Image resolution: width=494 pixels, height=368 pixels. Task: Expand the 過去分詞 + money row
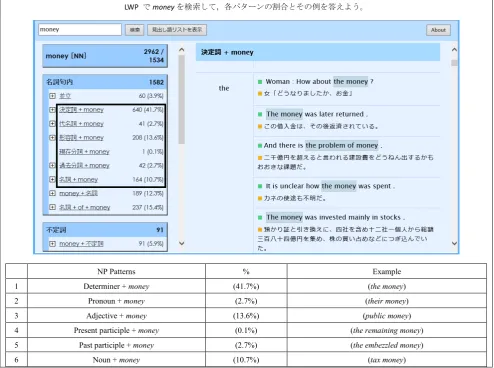[52, 165]
